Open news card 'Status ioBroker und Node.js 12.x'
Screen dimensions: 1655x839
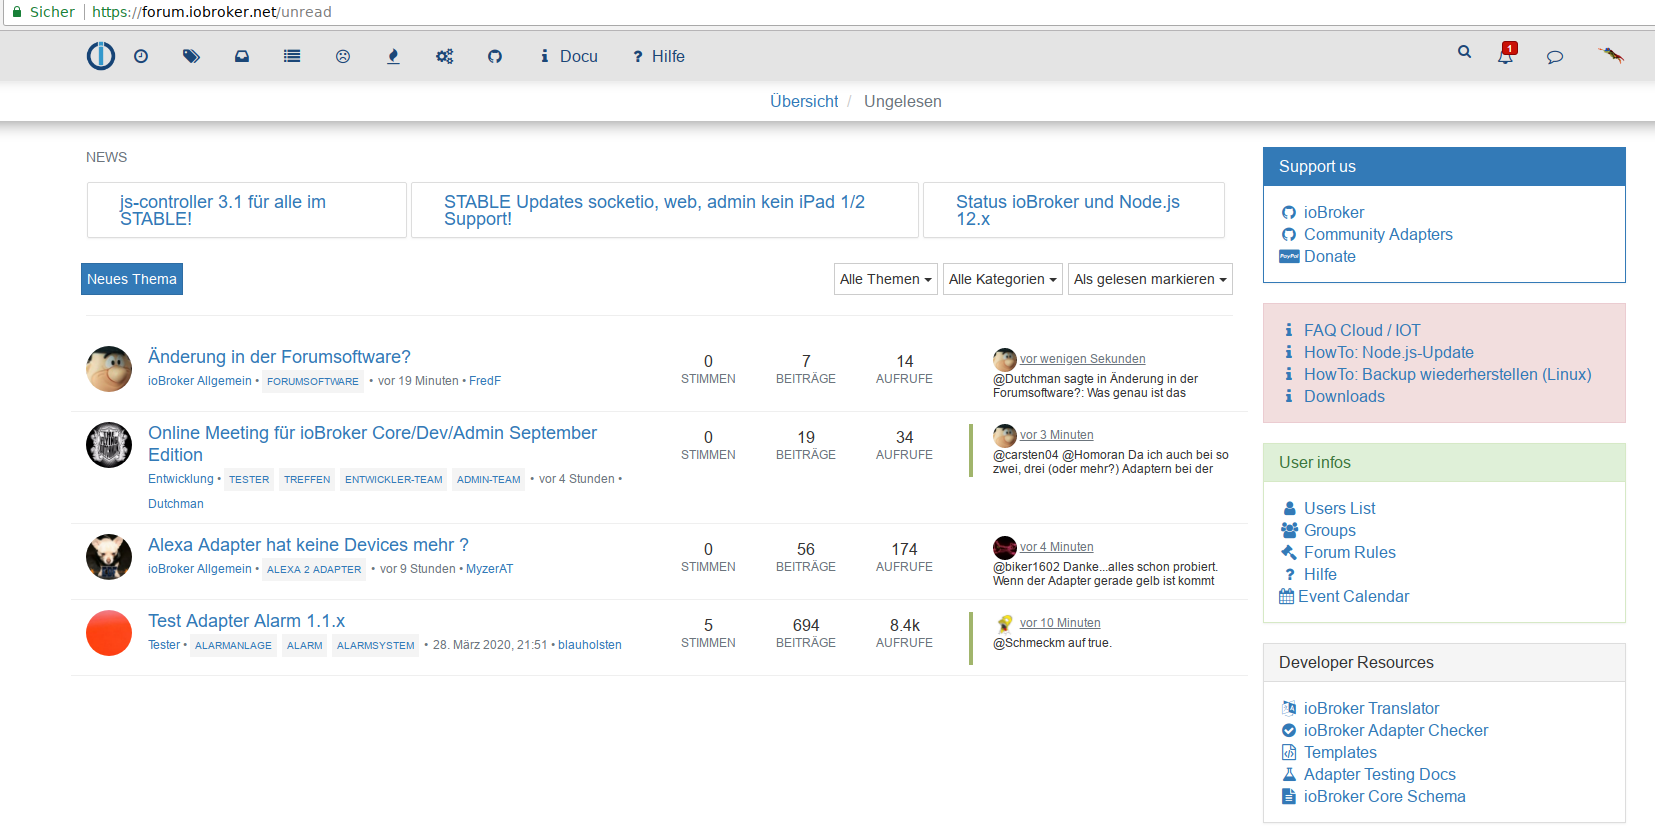point(1074,210)
